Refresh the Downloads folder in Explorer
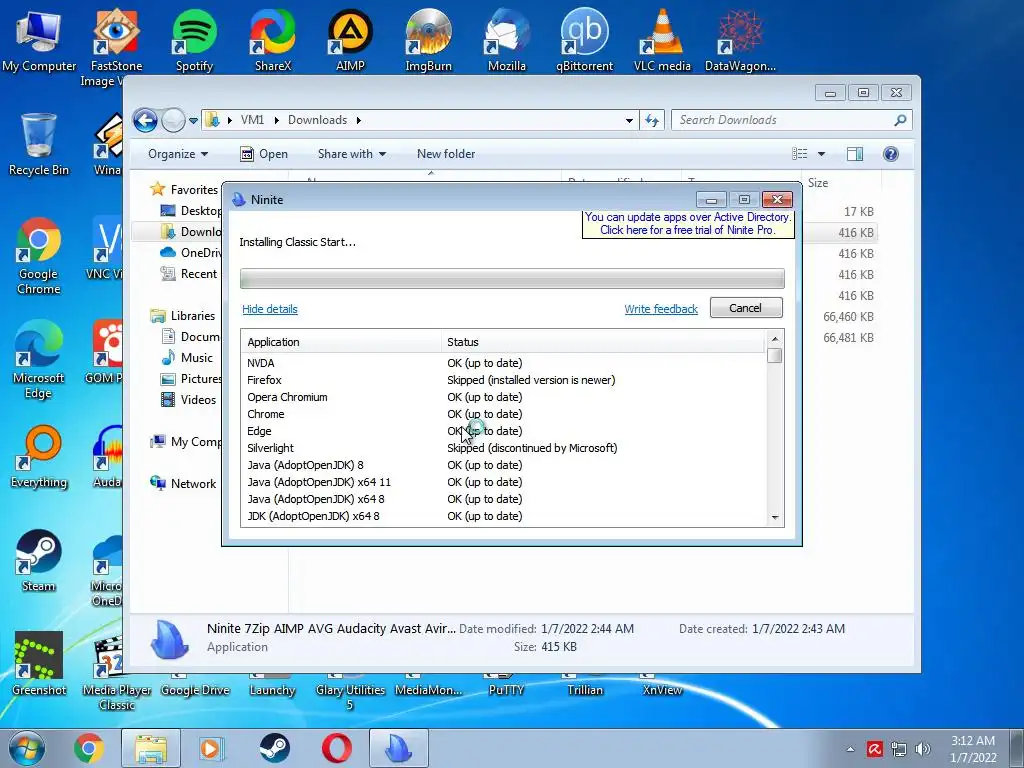The width and height of the screenshot is (1024, 768). [652, 120]
